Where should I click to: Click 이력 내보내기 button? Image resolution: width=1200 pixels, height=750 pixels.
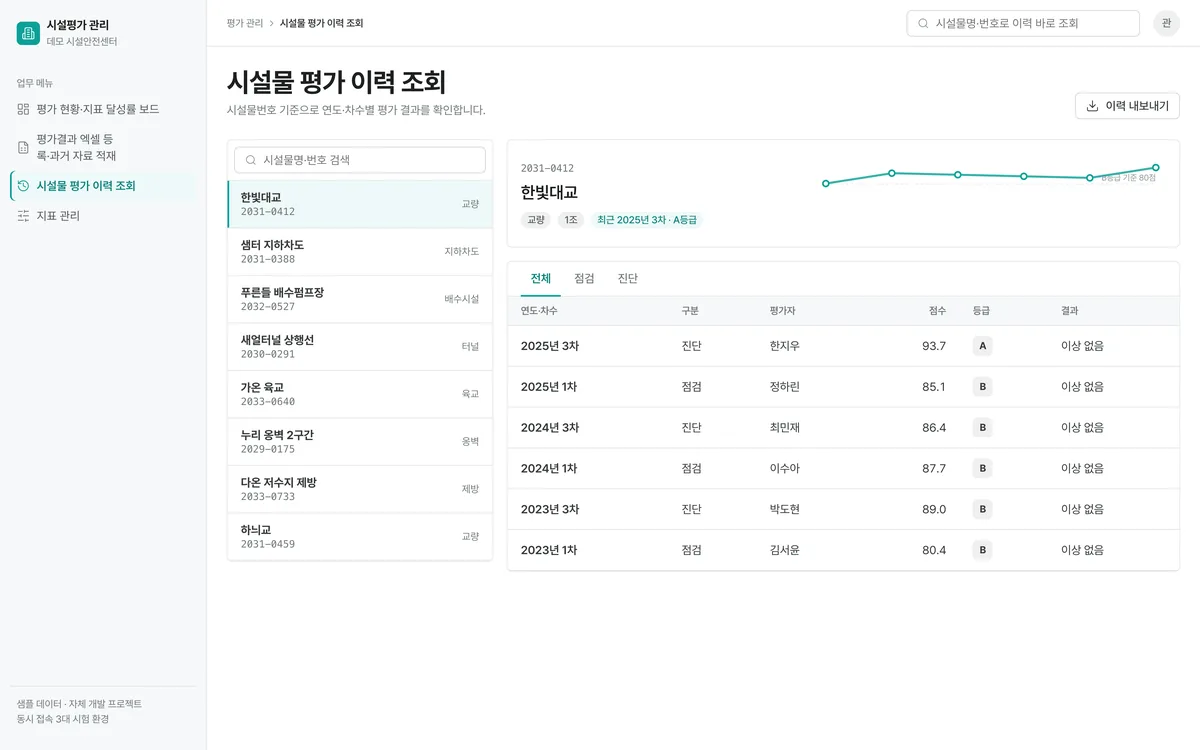pos(1127,106)
